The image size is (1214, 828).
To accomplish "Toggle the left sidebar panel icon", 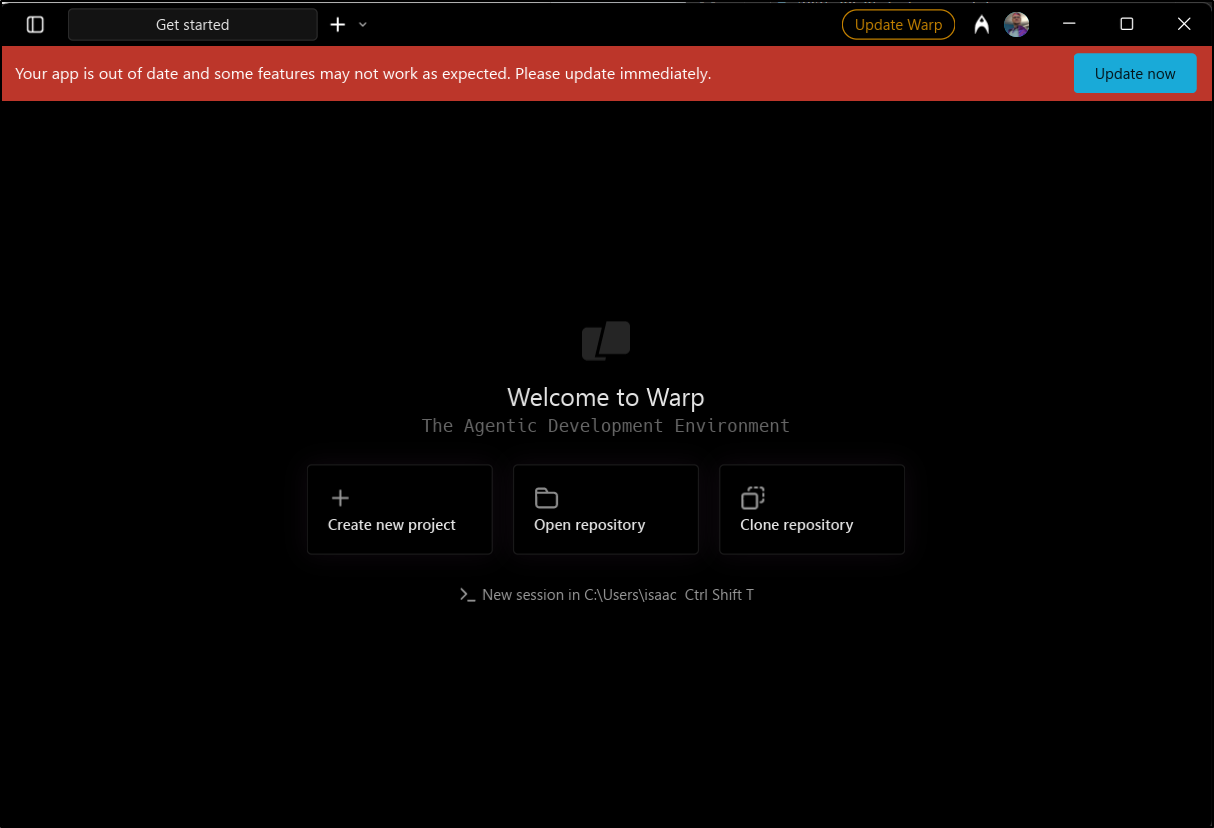I will pos(35,25).
